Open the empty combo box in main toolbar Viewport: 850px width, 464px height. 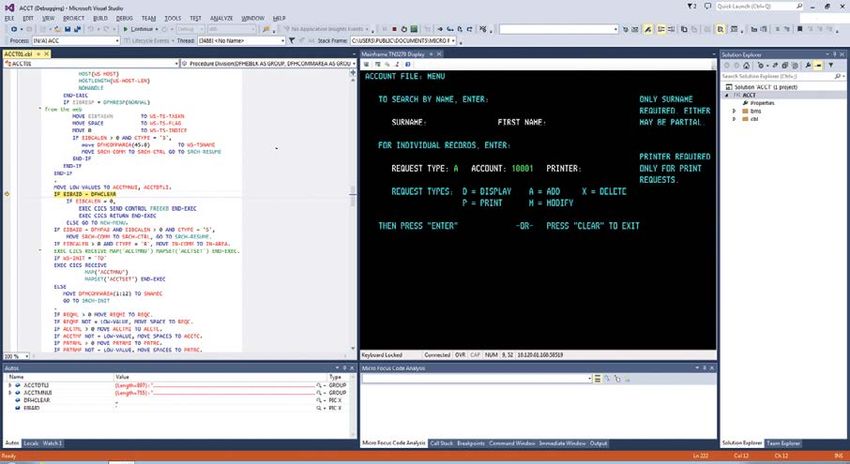tap(558, 29)
